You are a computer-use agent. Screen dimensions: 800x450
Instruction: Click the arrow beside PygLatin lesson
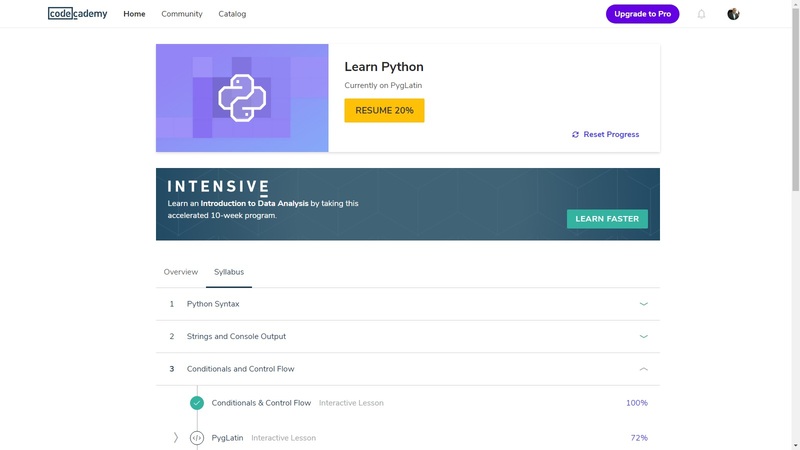(176, 438)
